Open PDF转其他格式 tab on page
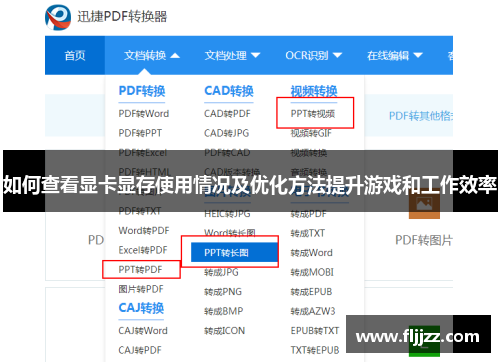The image size is (500, 362). point(421,116)
